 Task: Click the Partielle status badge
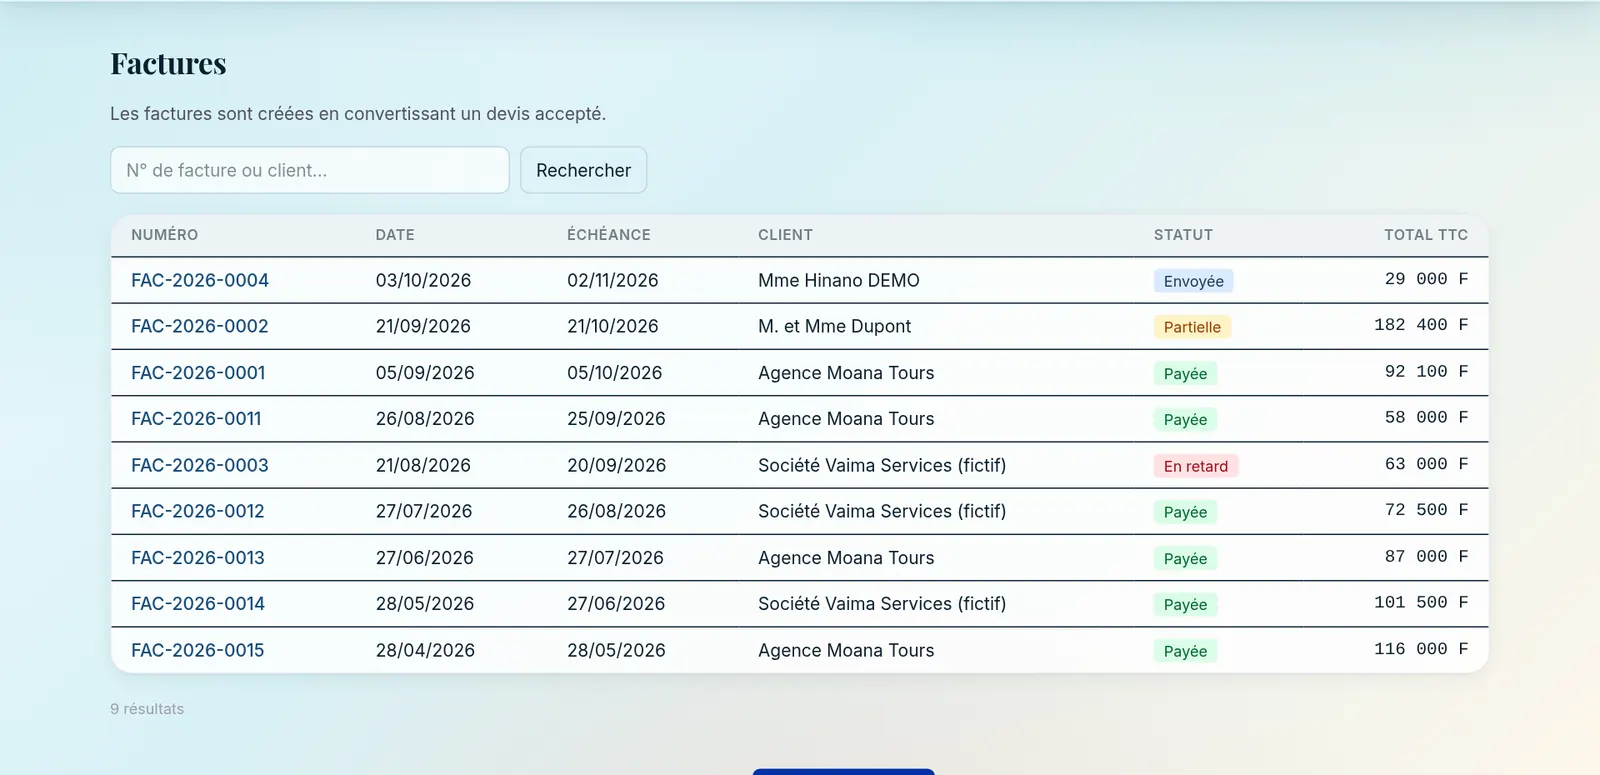click(x=1192, y=327)
